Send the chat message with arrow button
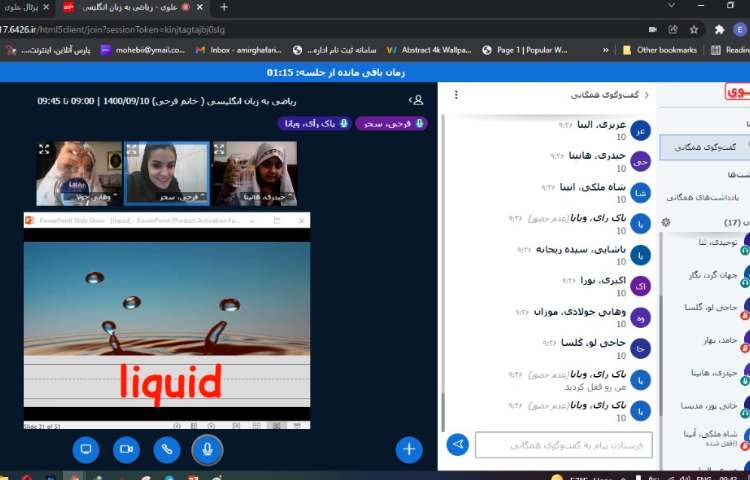 pyautogui.click(x=458, y=445)
